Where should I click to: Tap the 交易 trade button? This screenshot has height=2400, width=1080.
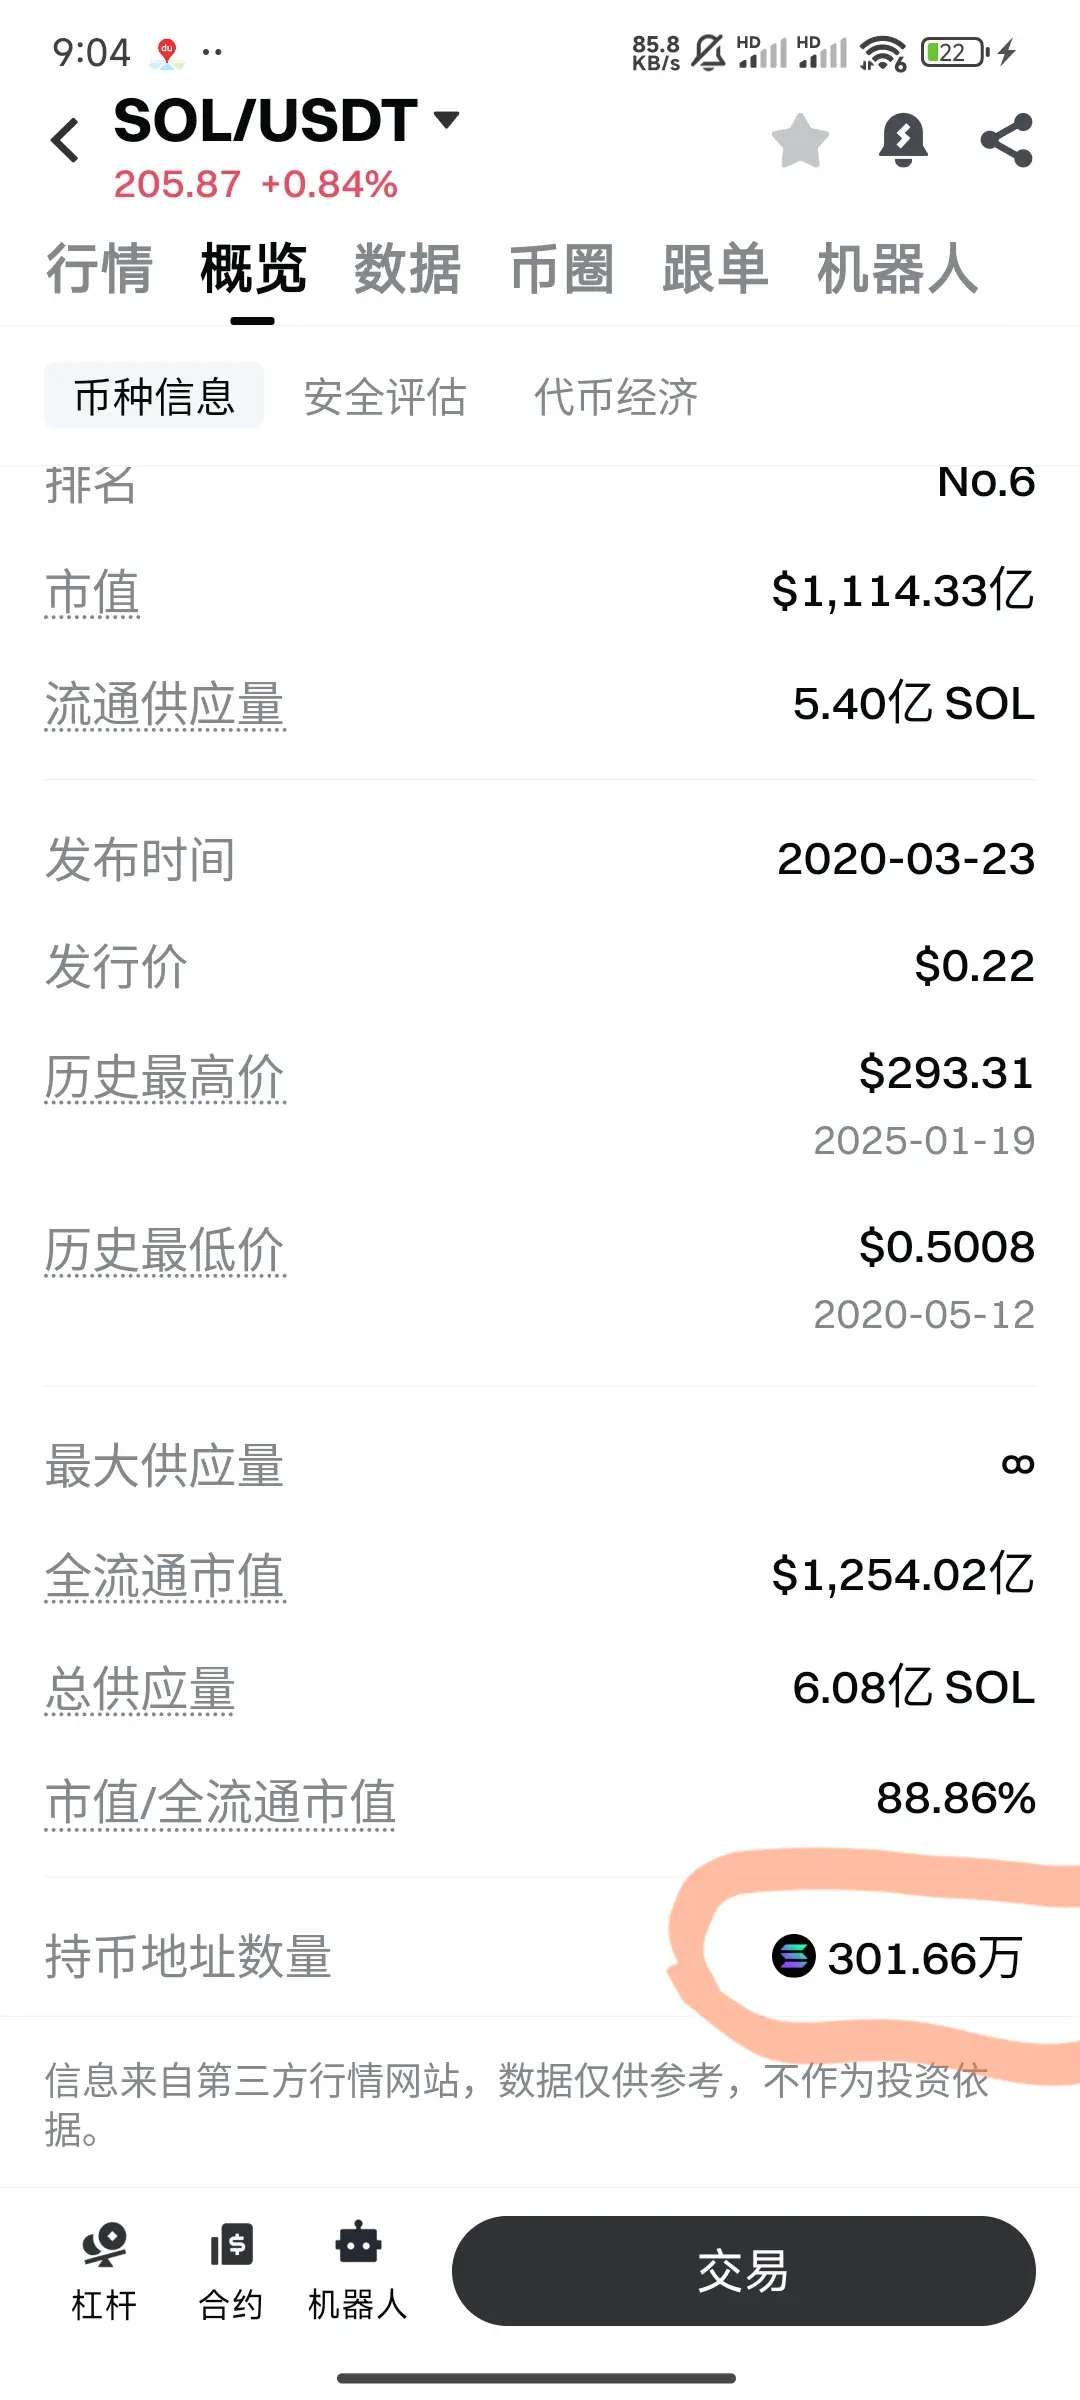[743, 2271]
